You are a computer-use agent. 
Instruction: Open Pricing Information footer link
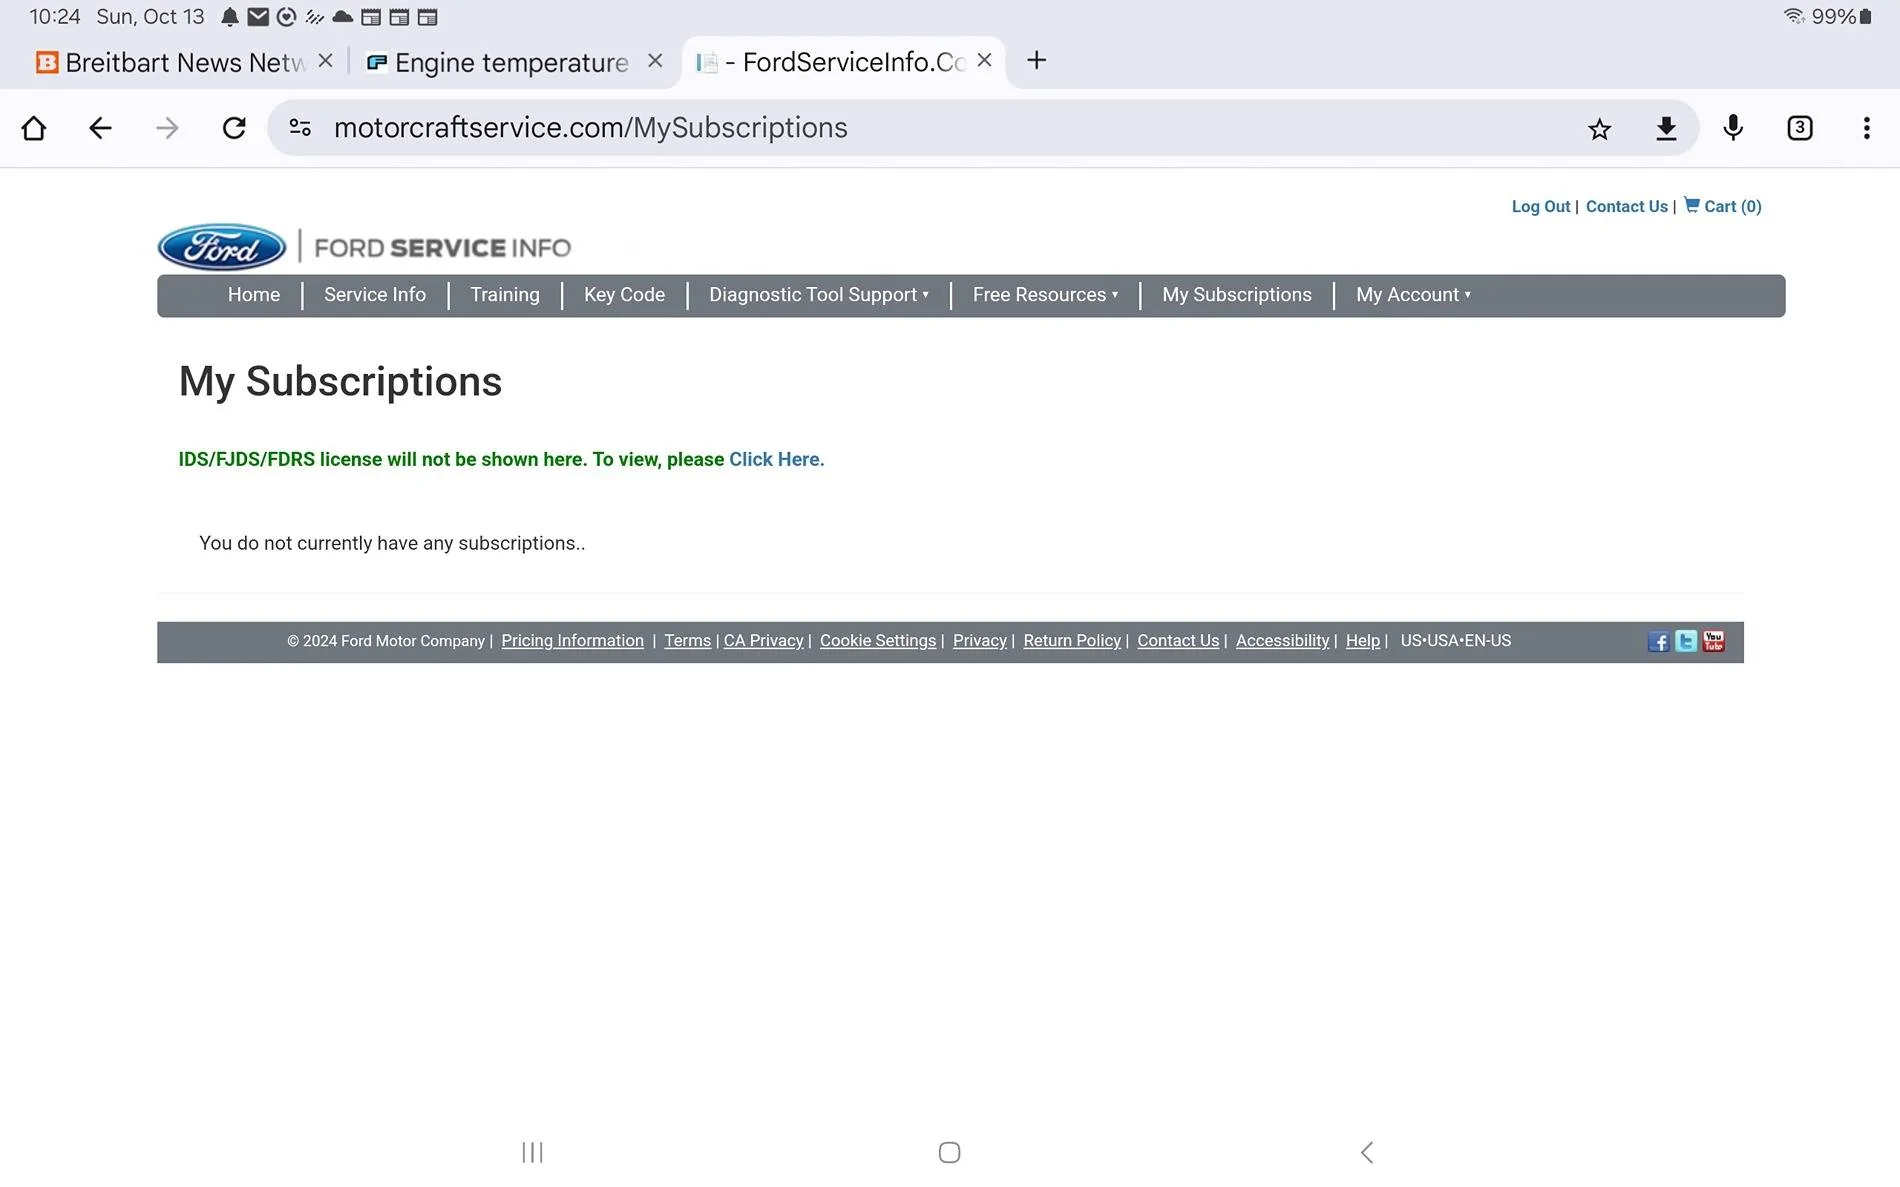pyautogui.click(x=572, y=641)
